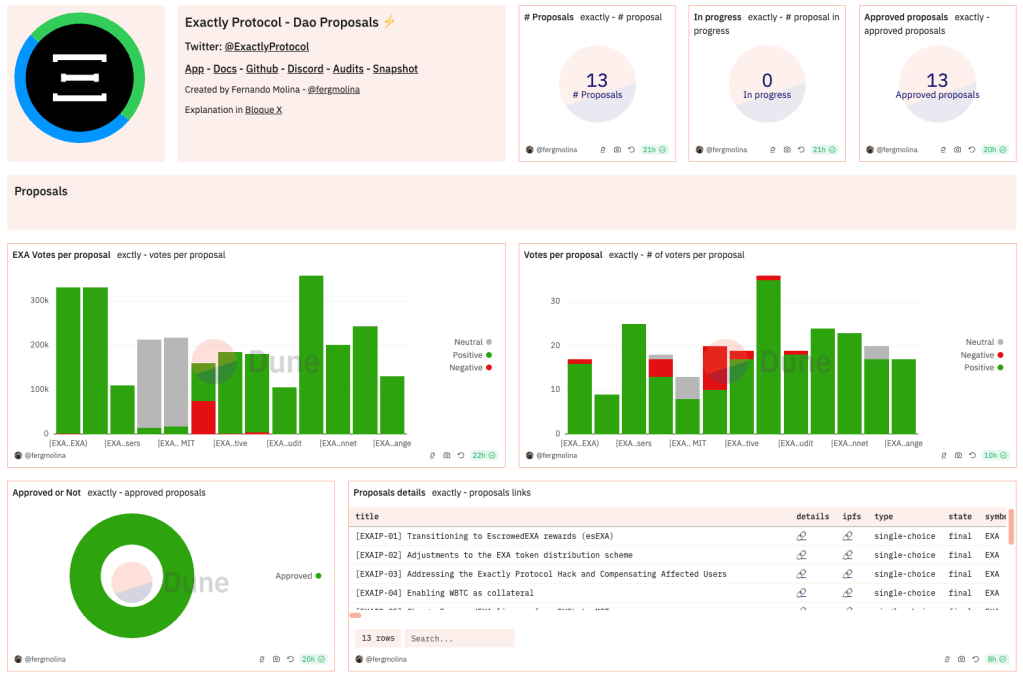
Task: Click camera icon in Approved or Not widget
Action: (275, 659)
